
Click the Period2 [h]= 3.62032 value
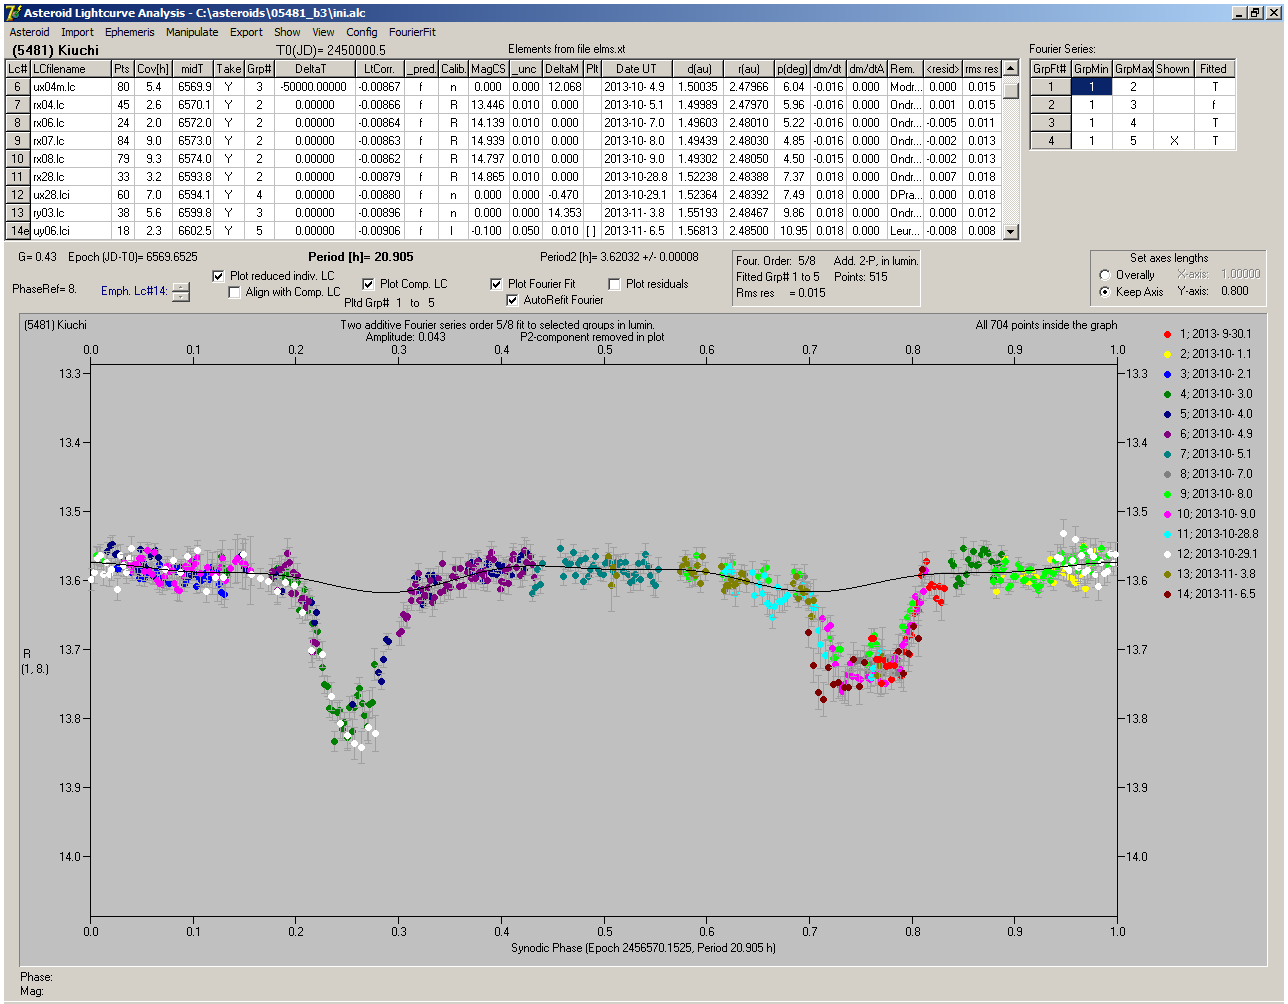click(x=619, y=257)
